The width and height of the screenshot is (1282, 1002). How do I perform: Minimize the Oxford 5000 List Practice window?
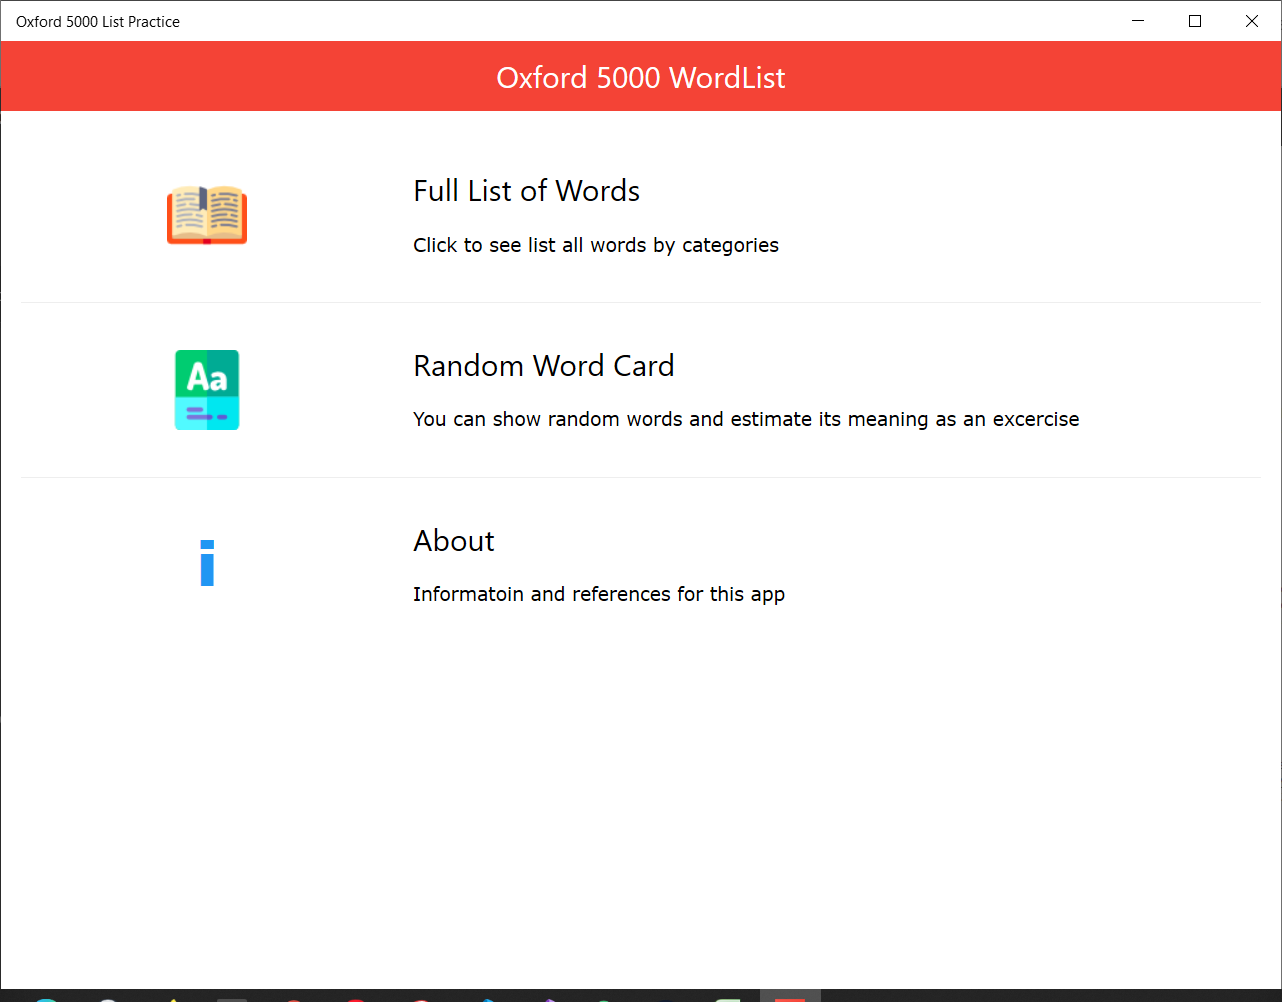click(1138, 21)
